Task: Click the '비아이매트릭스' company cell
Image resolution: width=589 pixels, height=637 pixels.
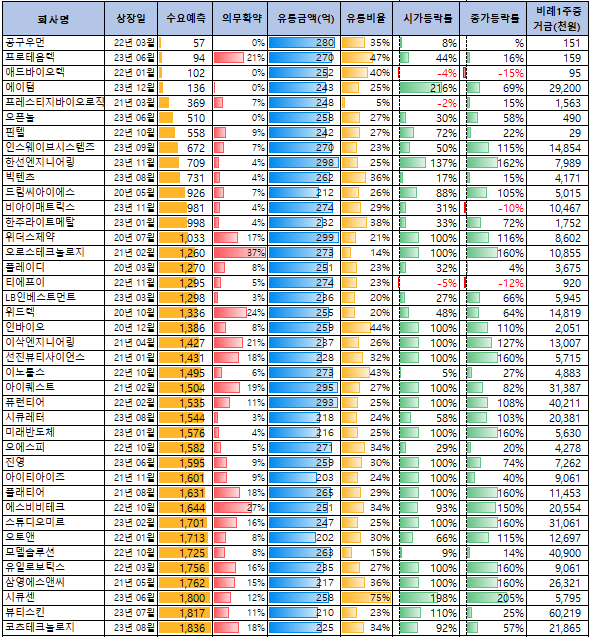Action: click(53, 208)
